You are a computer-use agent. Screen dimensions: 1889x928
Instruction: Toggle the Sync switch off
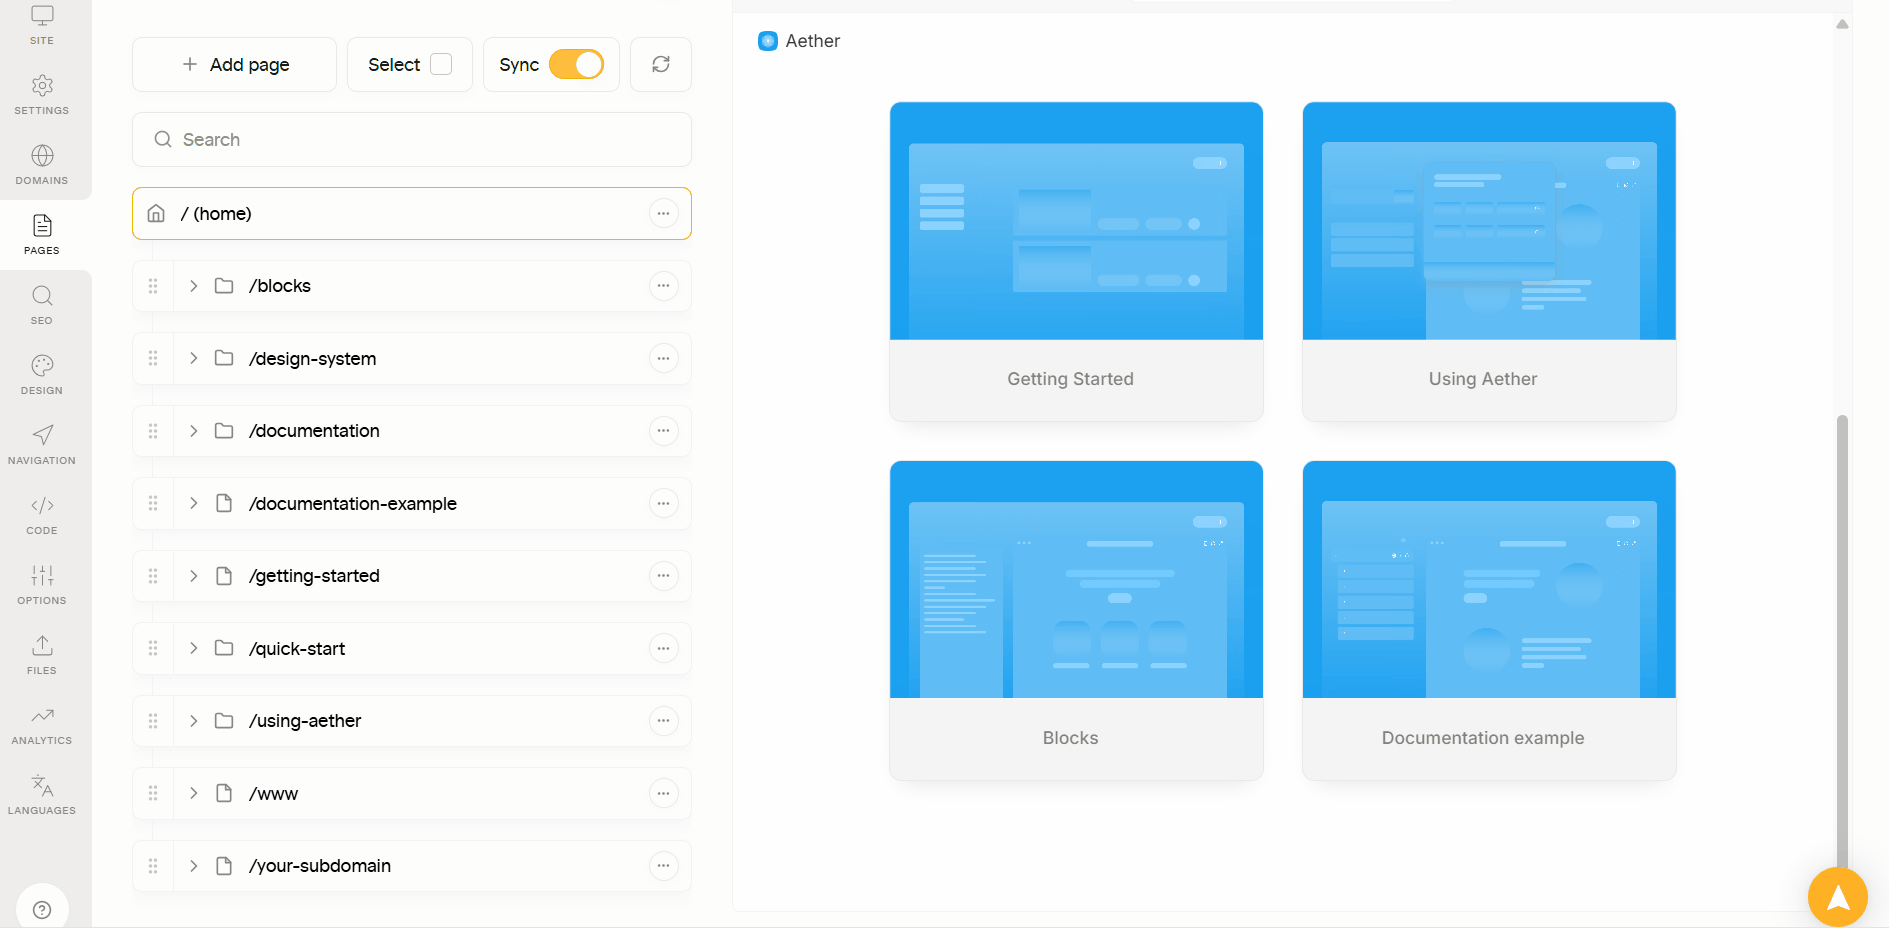(576, 64)
